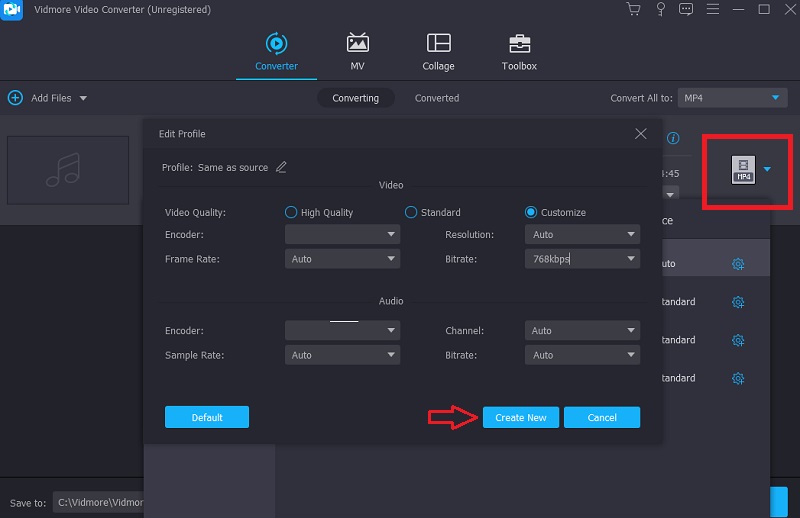800x518 pixels.
Task: Close the Edit Profile dialog
Action: (641, 133)
